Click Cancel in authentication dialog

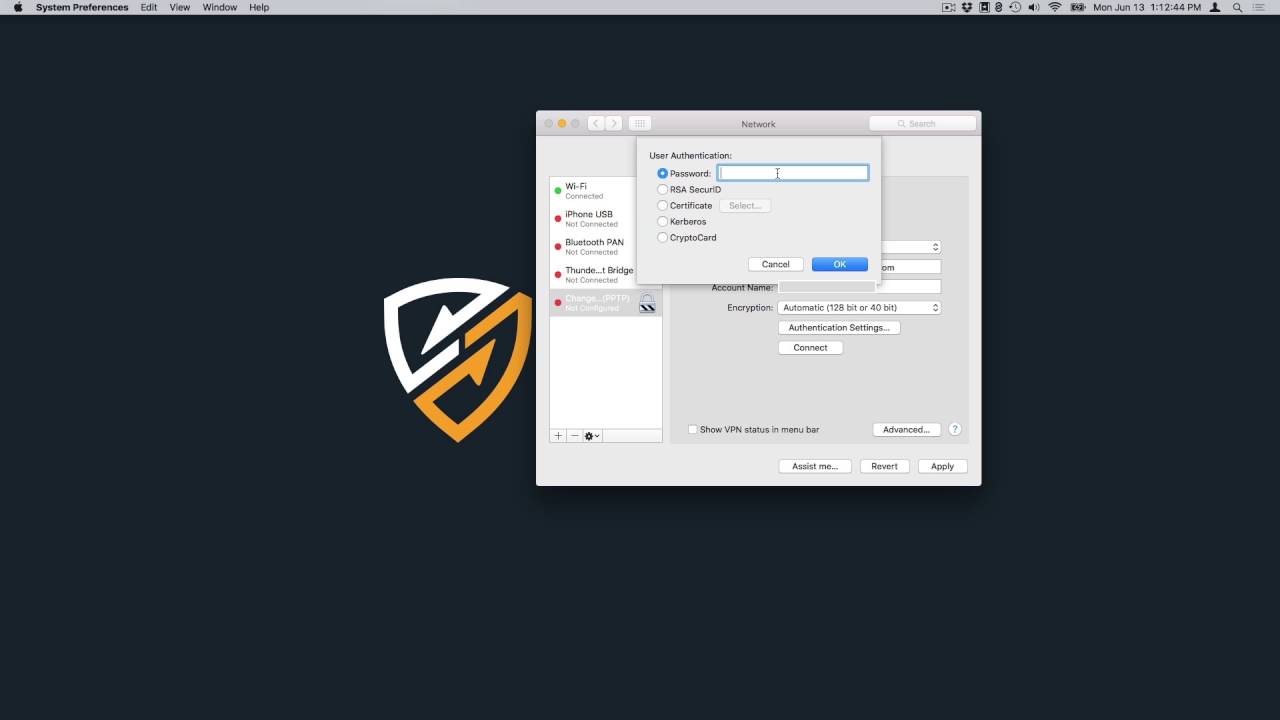click(776, 264)
